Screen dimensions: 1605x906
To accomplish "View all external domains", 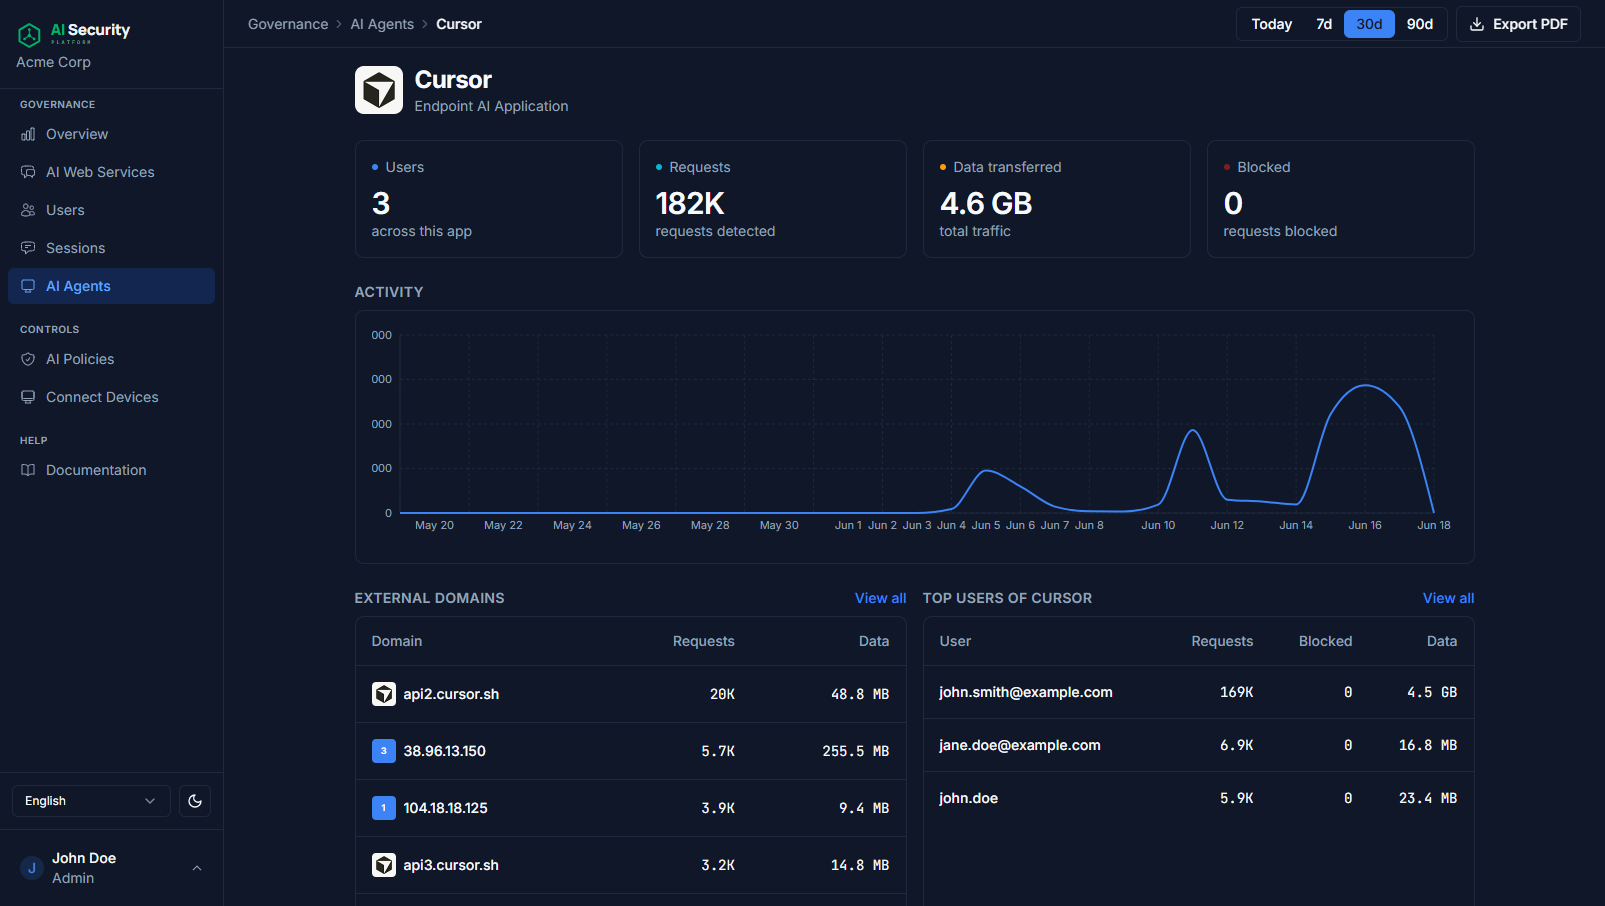I will [880, 598].
